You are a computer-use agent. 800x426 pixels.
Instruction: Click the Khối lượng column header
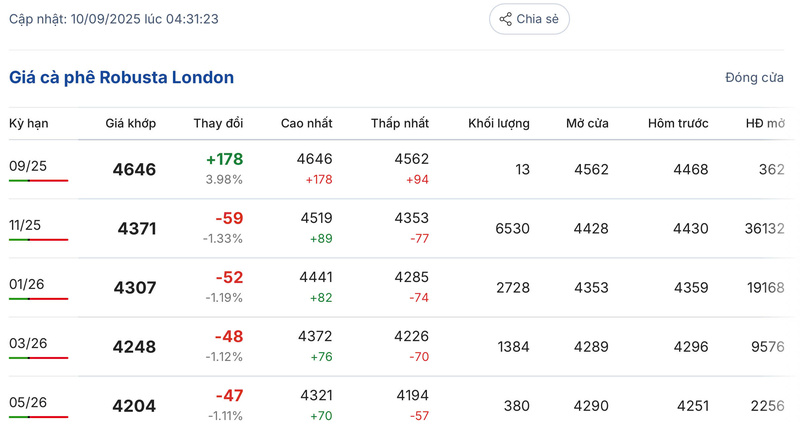tap(499, 123)
